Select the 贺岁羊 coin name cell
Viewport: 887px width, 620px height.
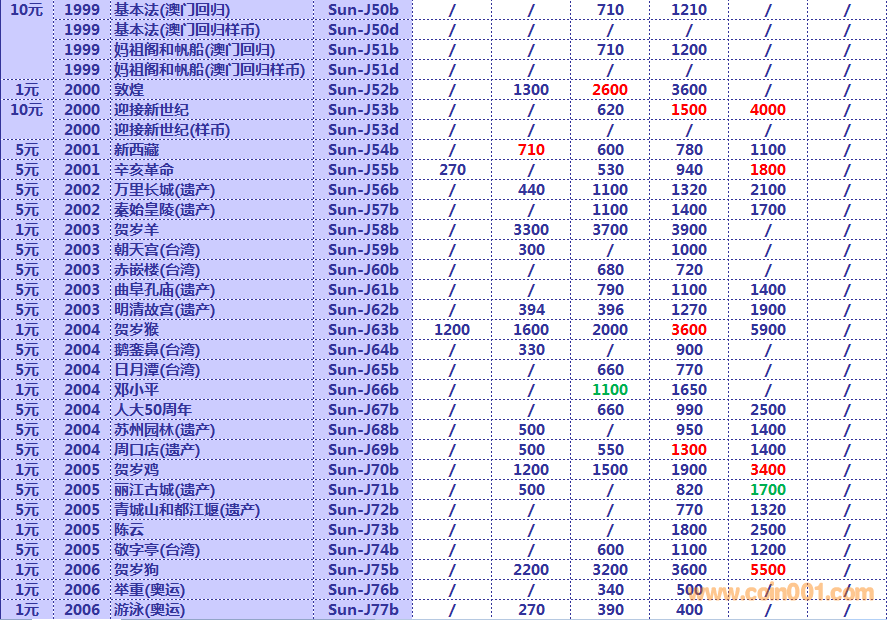136,230
